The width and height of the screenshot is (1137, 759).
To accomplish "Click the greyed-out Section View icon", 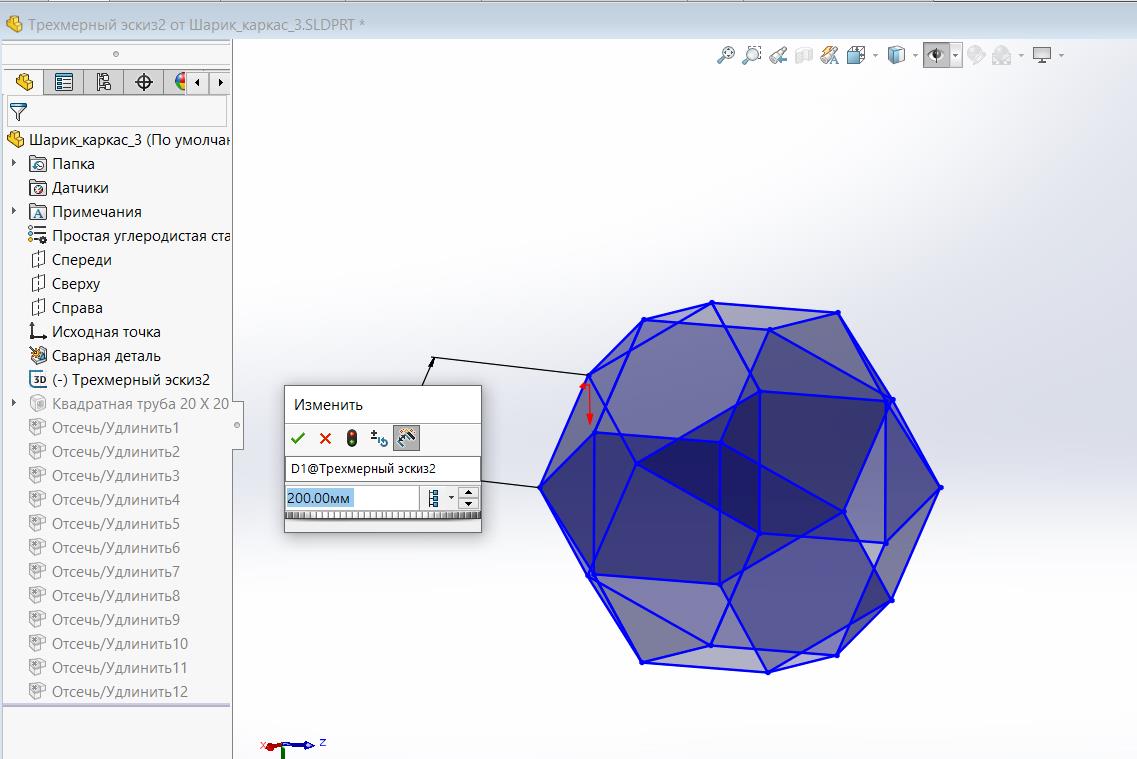I will (x=803, y=55).
